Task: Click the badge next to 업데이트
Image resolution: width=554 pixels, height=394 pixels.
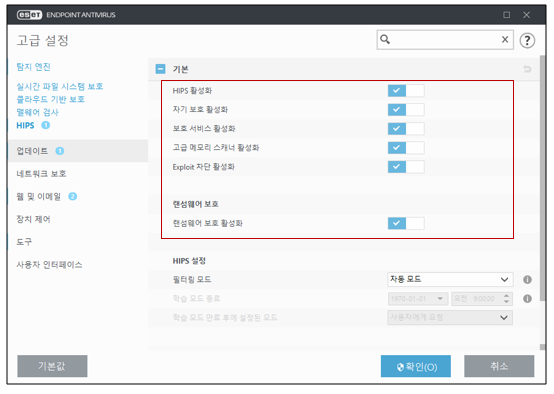Action: 60,151
